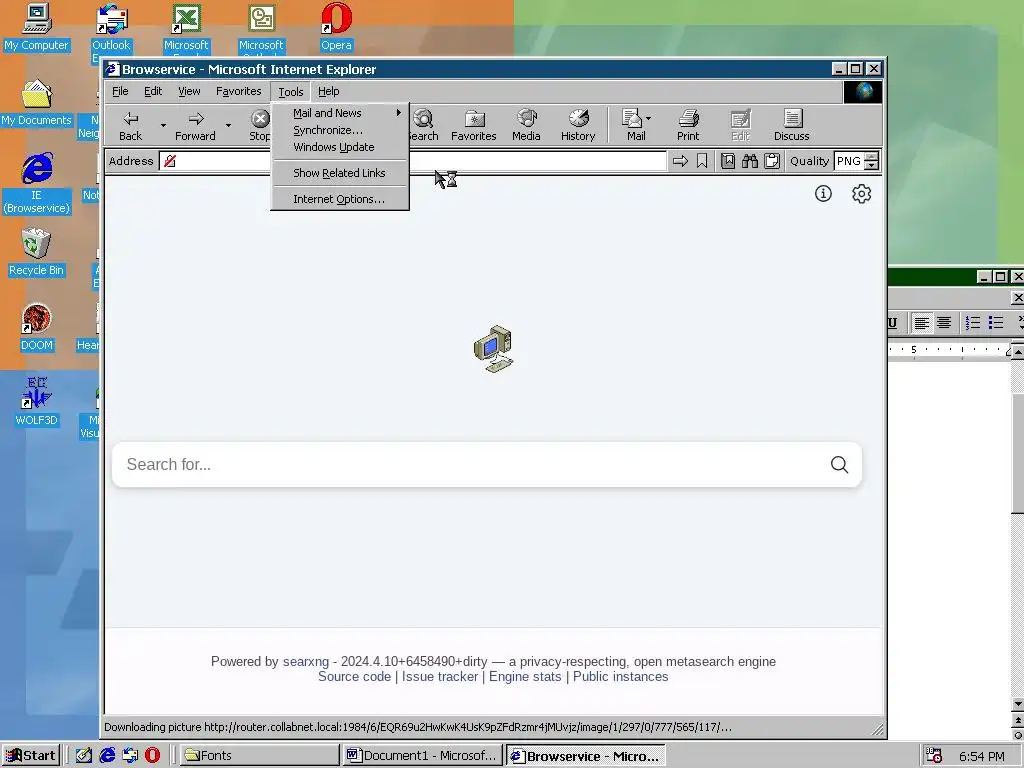The width and height of the screenshot is (1024, 768).
Task: Click the Print toolbar button
Action: pyautogui.click(x=688, y=125)
